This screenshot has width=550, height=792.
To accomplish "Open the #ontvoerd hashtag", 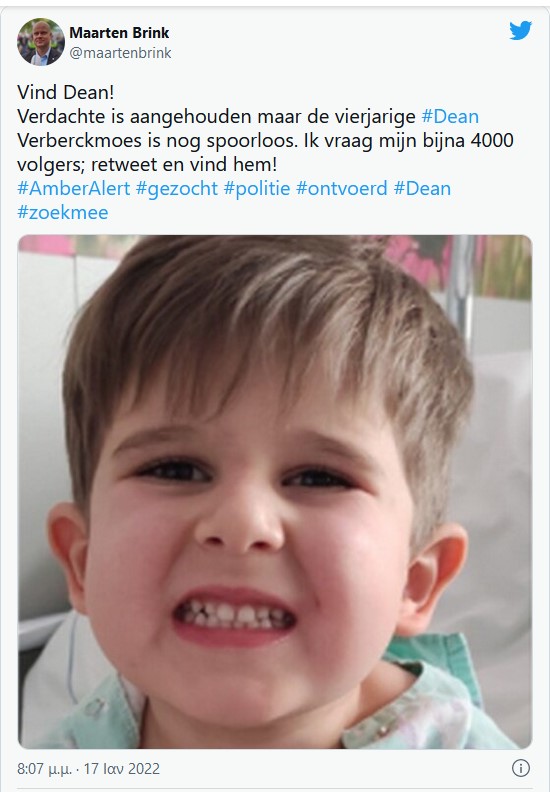I will tap(341, 188).
